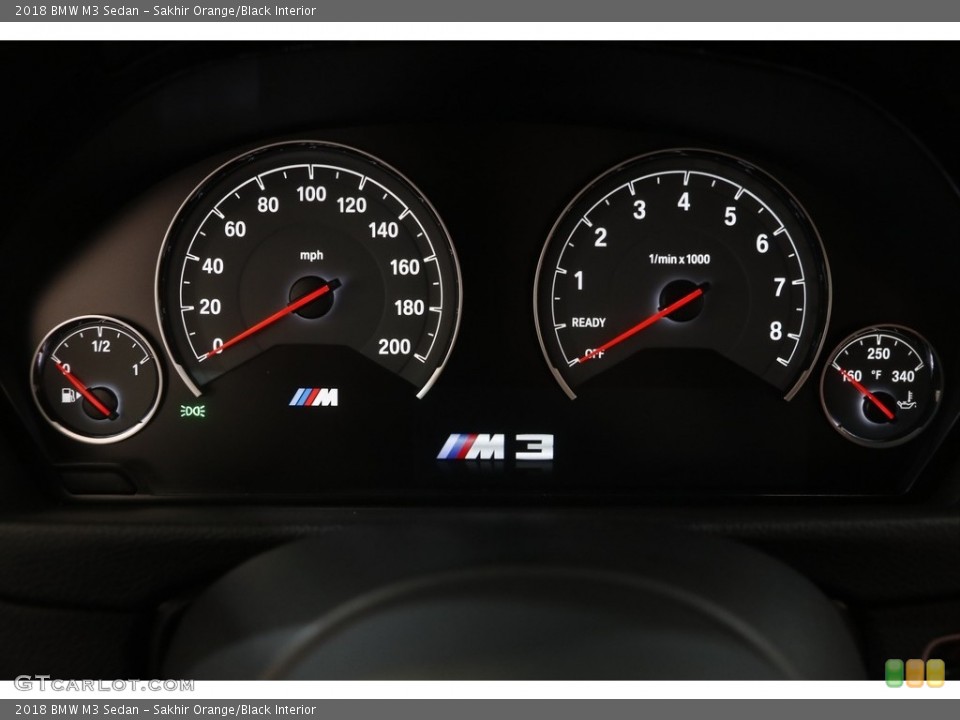Click the large M3 badge
Screen dimensions: 960x720
pos(495,447)
